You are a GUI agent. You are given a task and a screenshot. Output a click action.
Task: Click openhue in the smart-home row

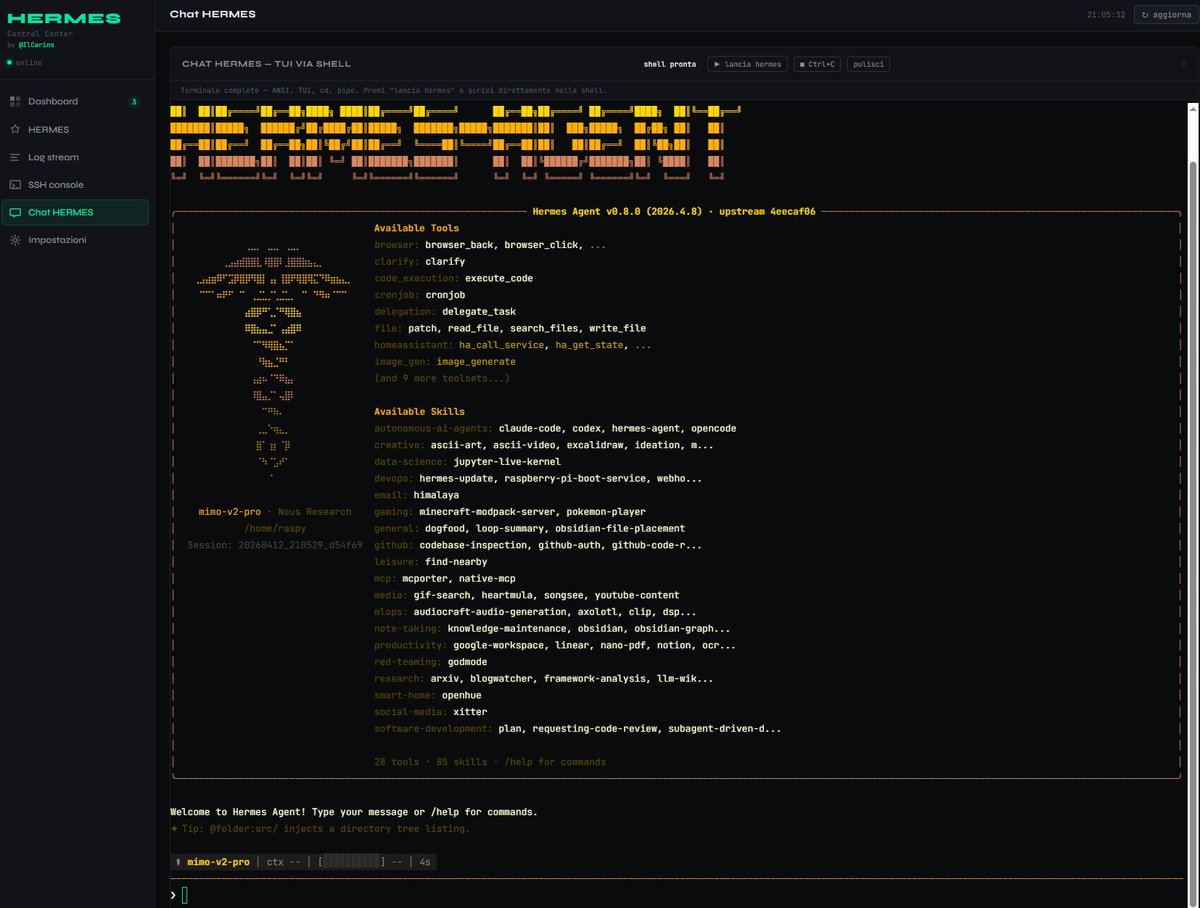pos(462,695)
